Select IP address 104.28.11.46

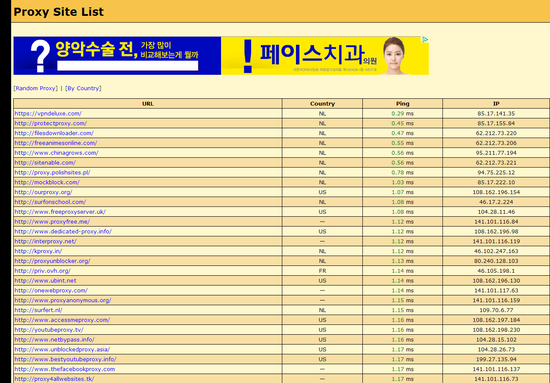point(496,212)
